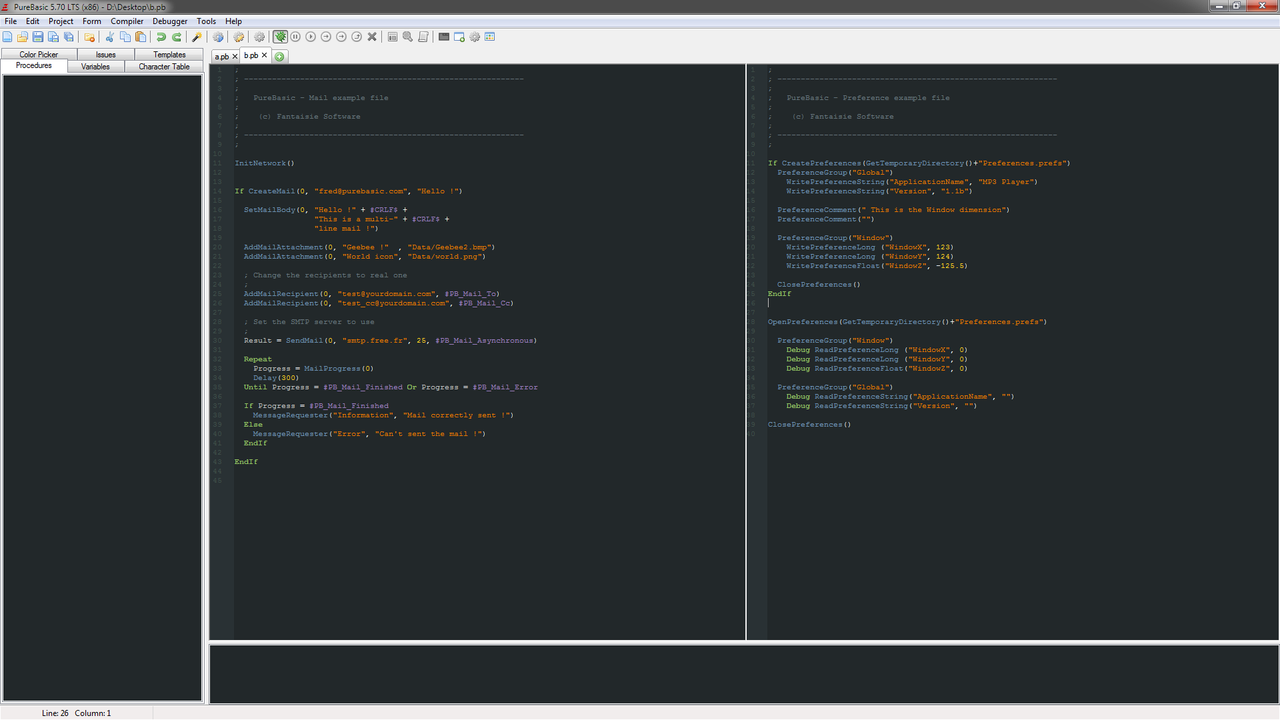Select the b.pb source tab

(250, 55)
